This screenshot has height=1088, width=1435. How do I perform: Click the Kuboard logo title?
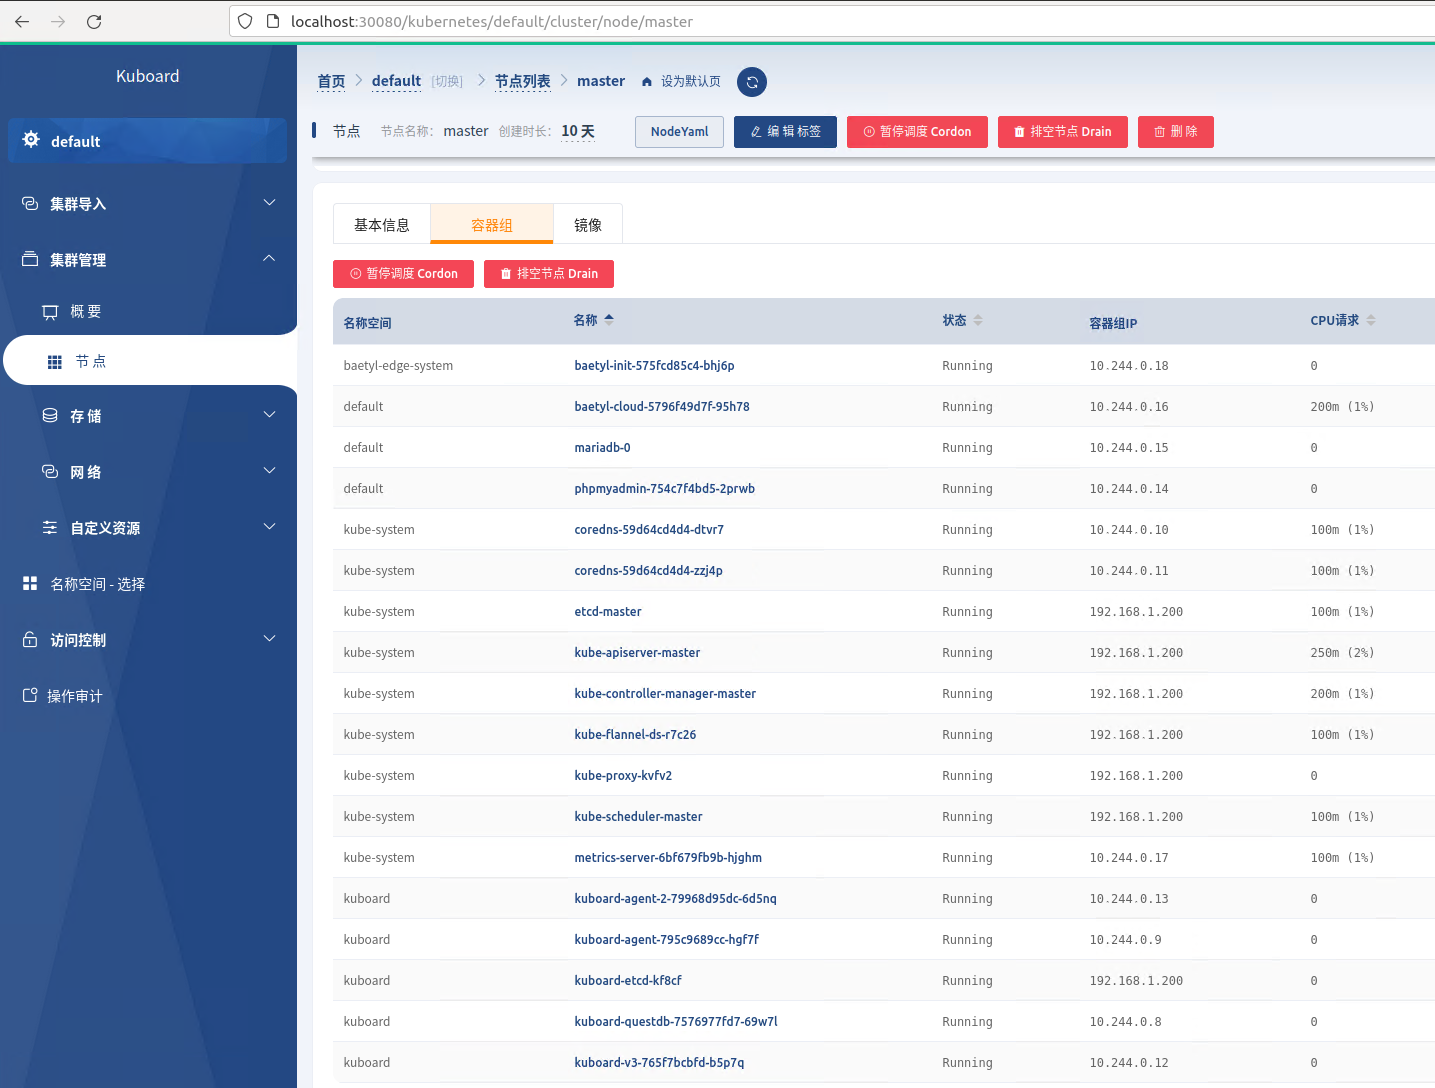point(148,76)
